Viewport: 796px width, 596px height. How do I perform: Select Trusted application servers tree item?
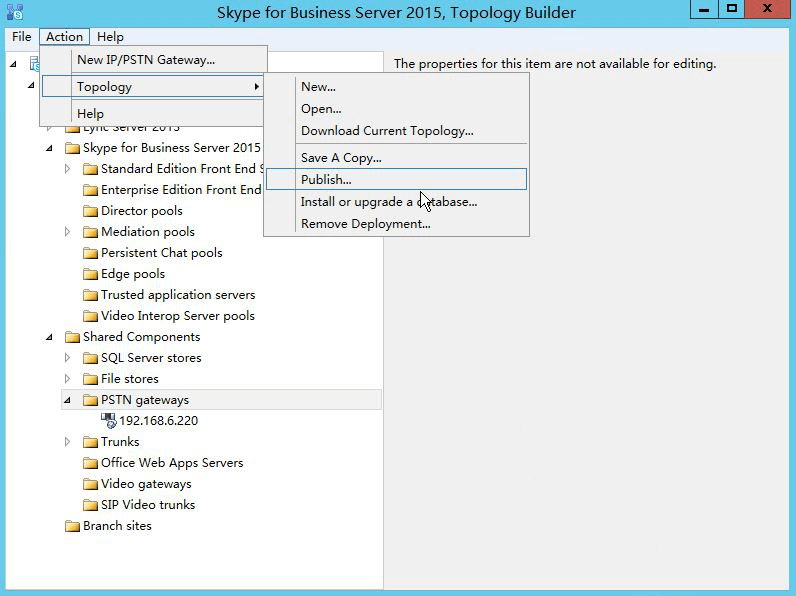(178, 295)
